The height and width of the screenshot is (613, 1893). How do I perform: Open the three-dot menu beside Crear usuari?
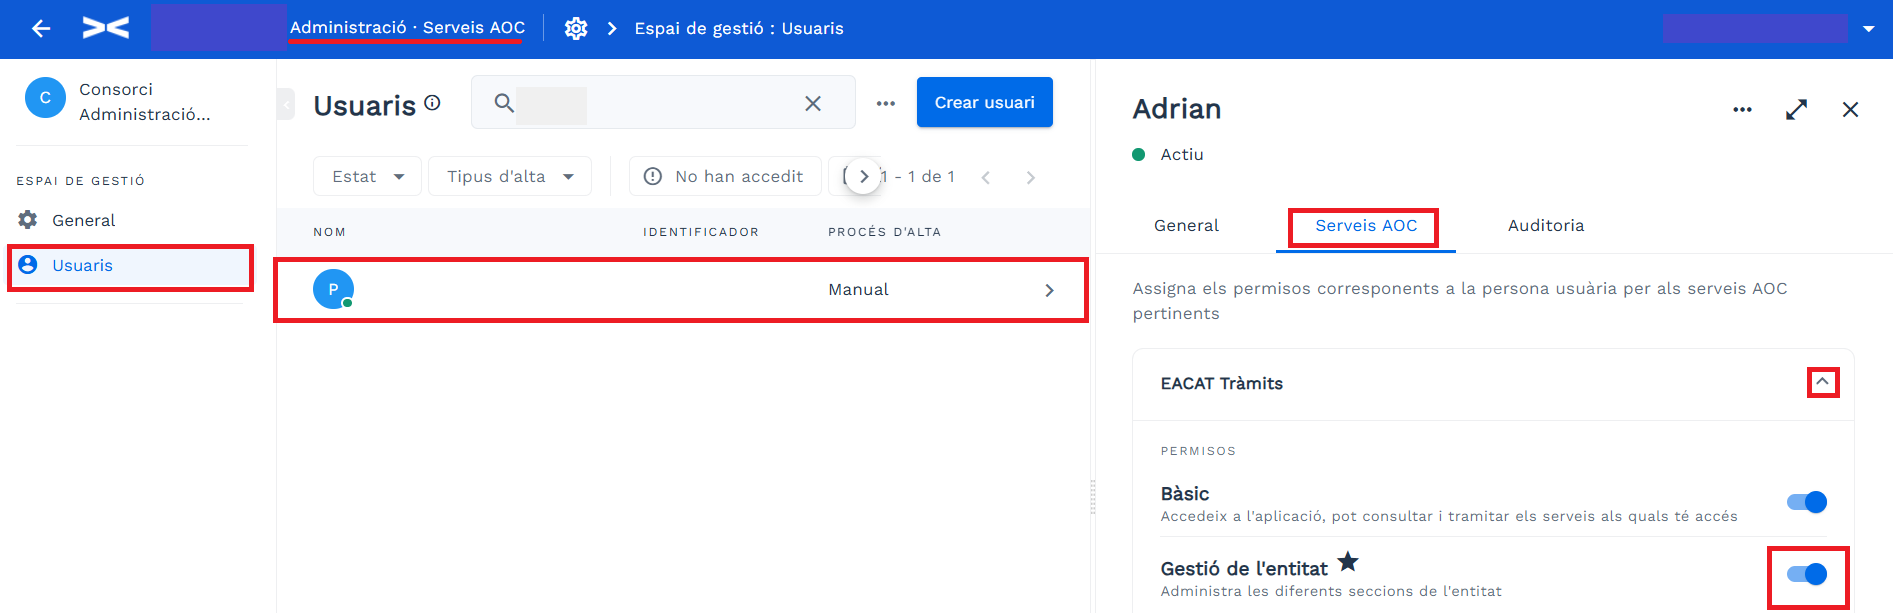tap(886, 103)
